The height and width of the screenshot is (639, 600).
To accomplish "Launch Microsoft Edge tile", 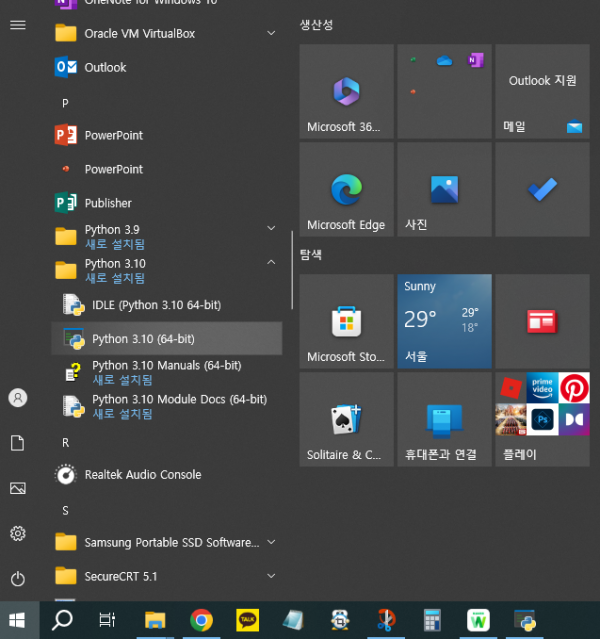I will click(x=346, y=189).
